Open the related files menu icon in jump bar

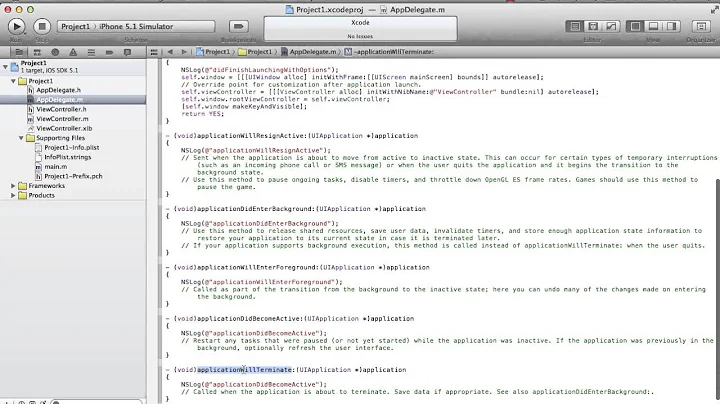pos(154,52)
